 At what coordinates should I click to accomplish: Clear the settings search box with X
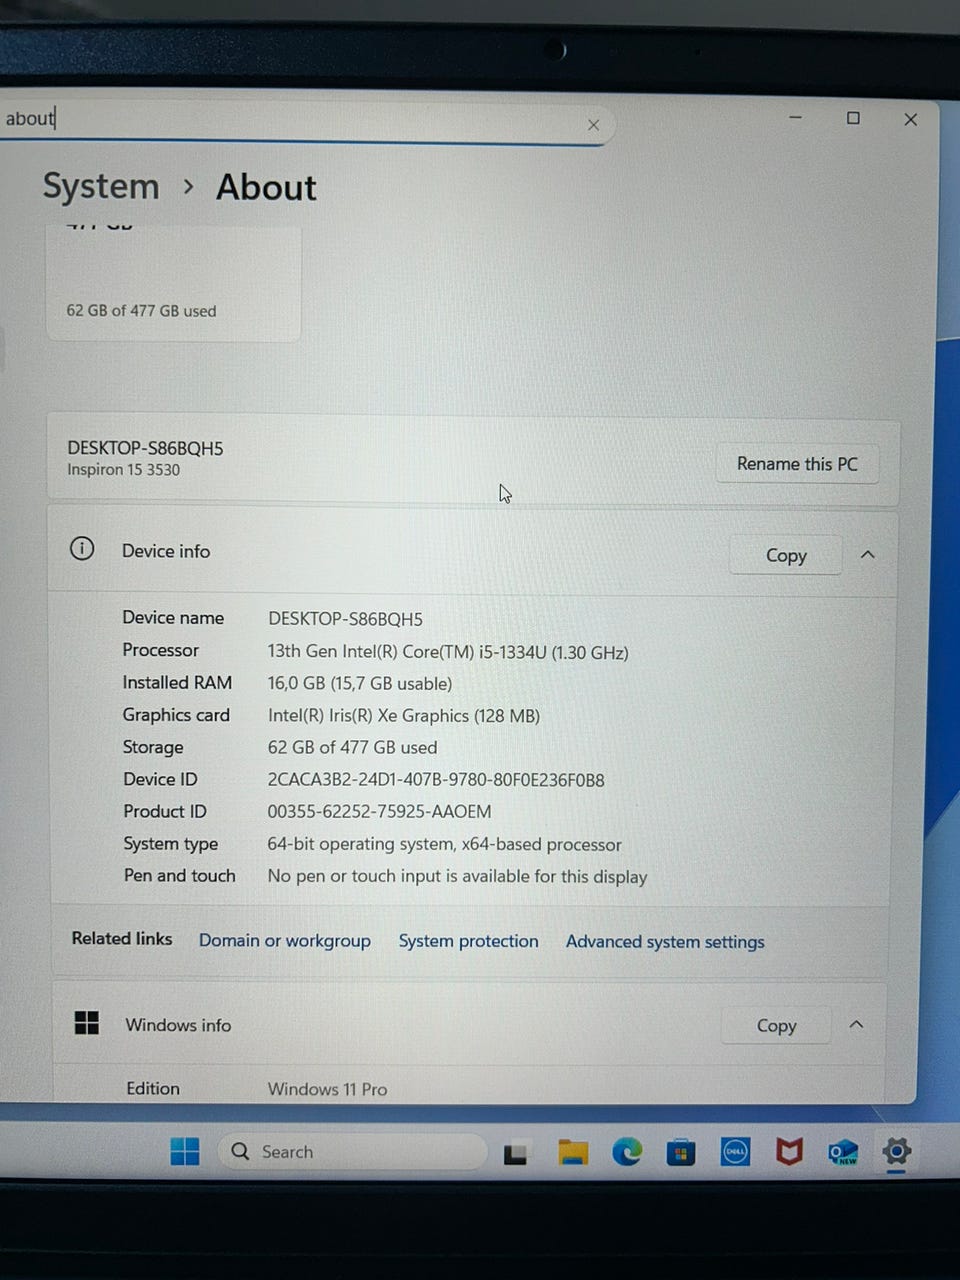[x=593, y=125]
